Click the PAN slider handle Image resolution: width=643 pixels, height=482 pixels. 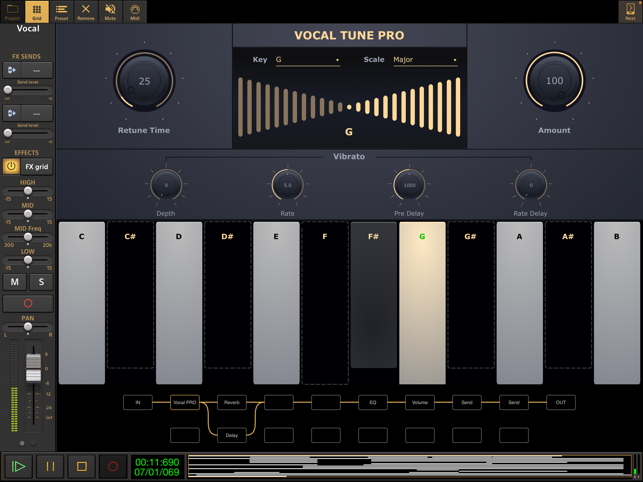(27, 327)
